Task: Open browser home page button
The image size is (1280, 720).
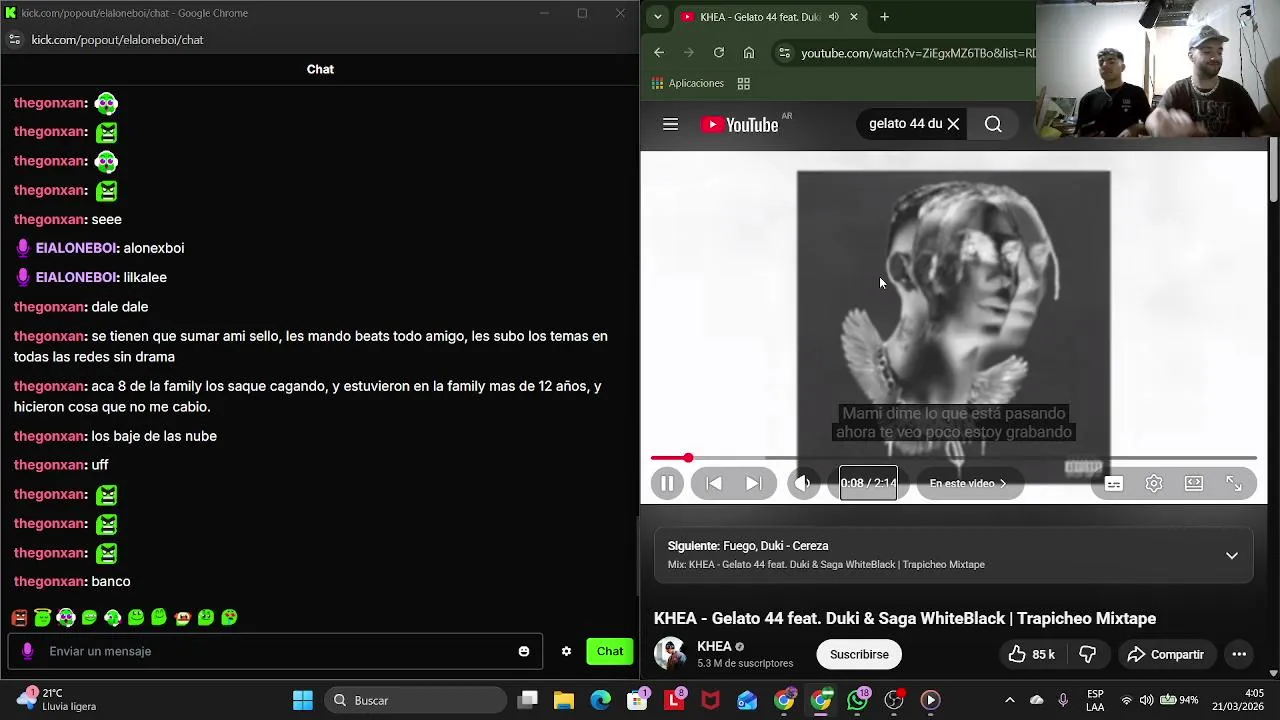Action: [749, 52]
